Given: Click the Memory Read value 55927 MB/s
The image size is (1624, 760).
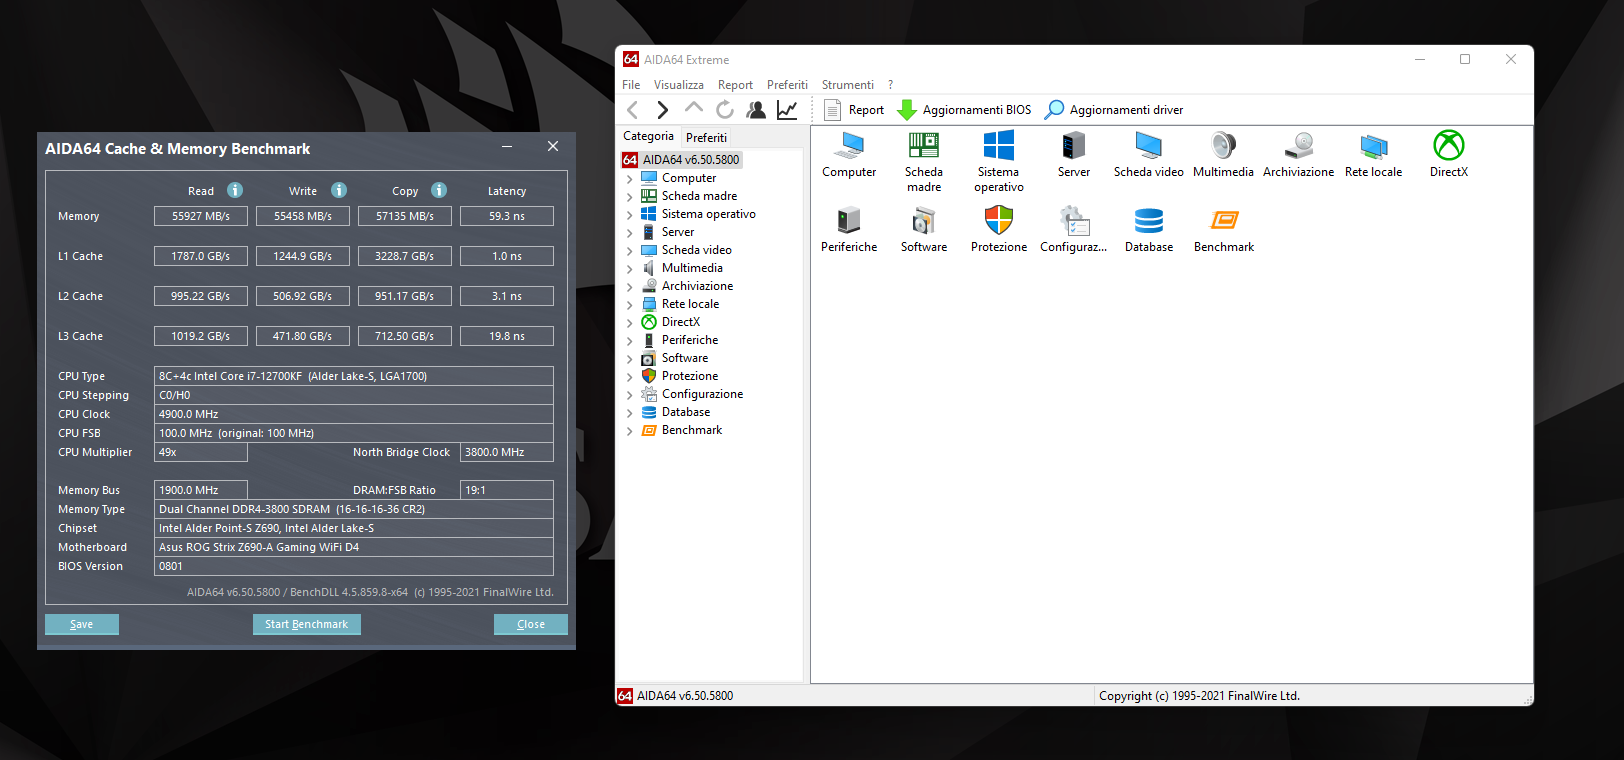Looking at the screenshot, I should [x=201, y=216].
